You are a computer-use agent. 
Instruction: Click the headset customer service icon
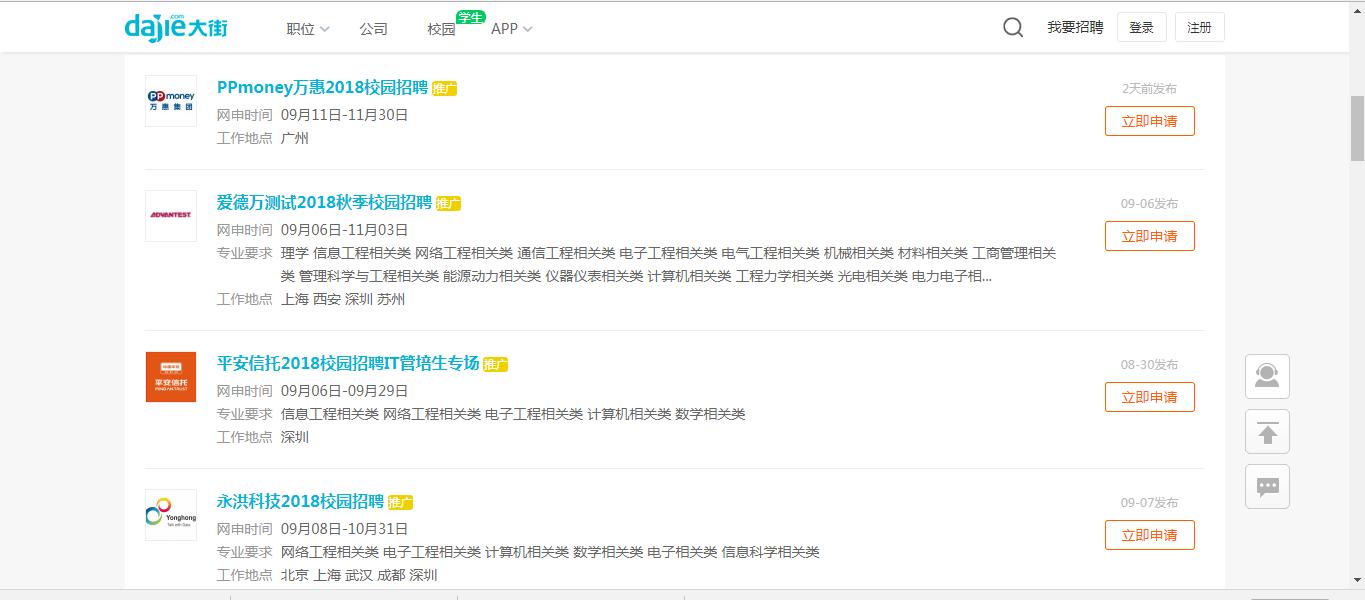click(1266, 376)
